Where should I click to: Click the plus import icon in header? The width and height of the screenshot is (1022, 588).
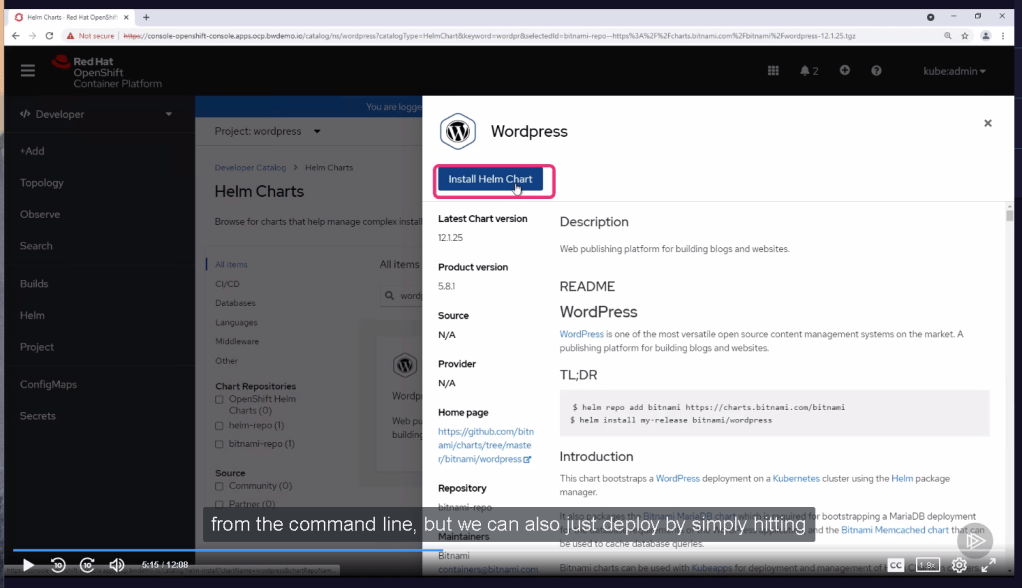[845, 70]
